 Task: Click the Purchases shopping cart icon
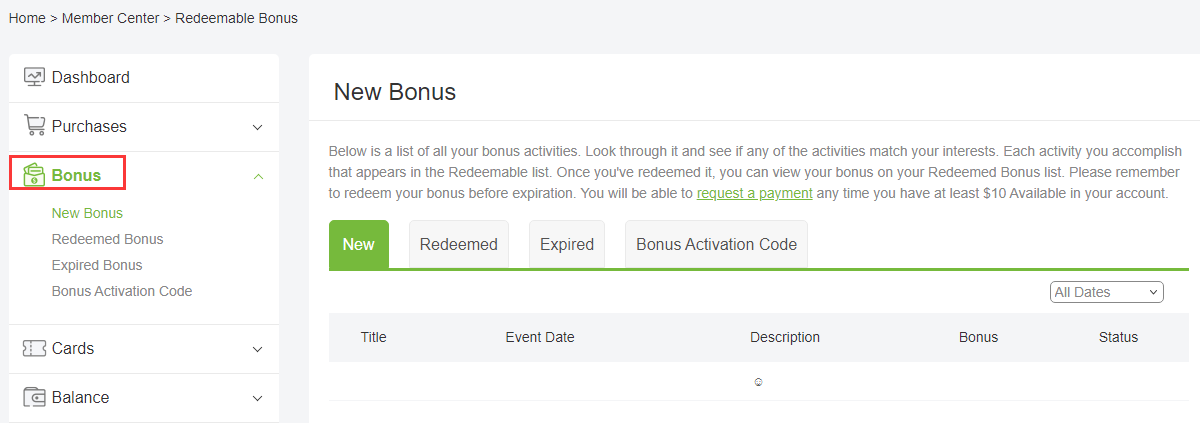(35, 126)
